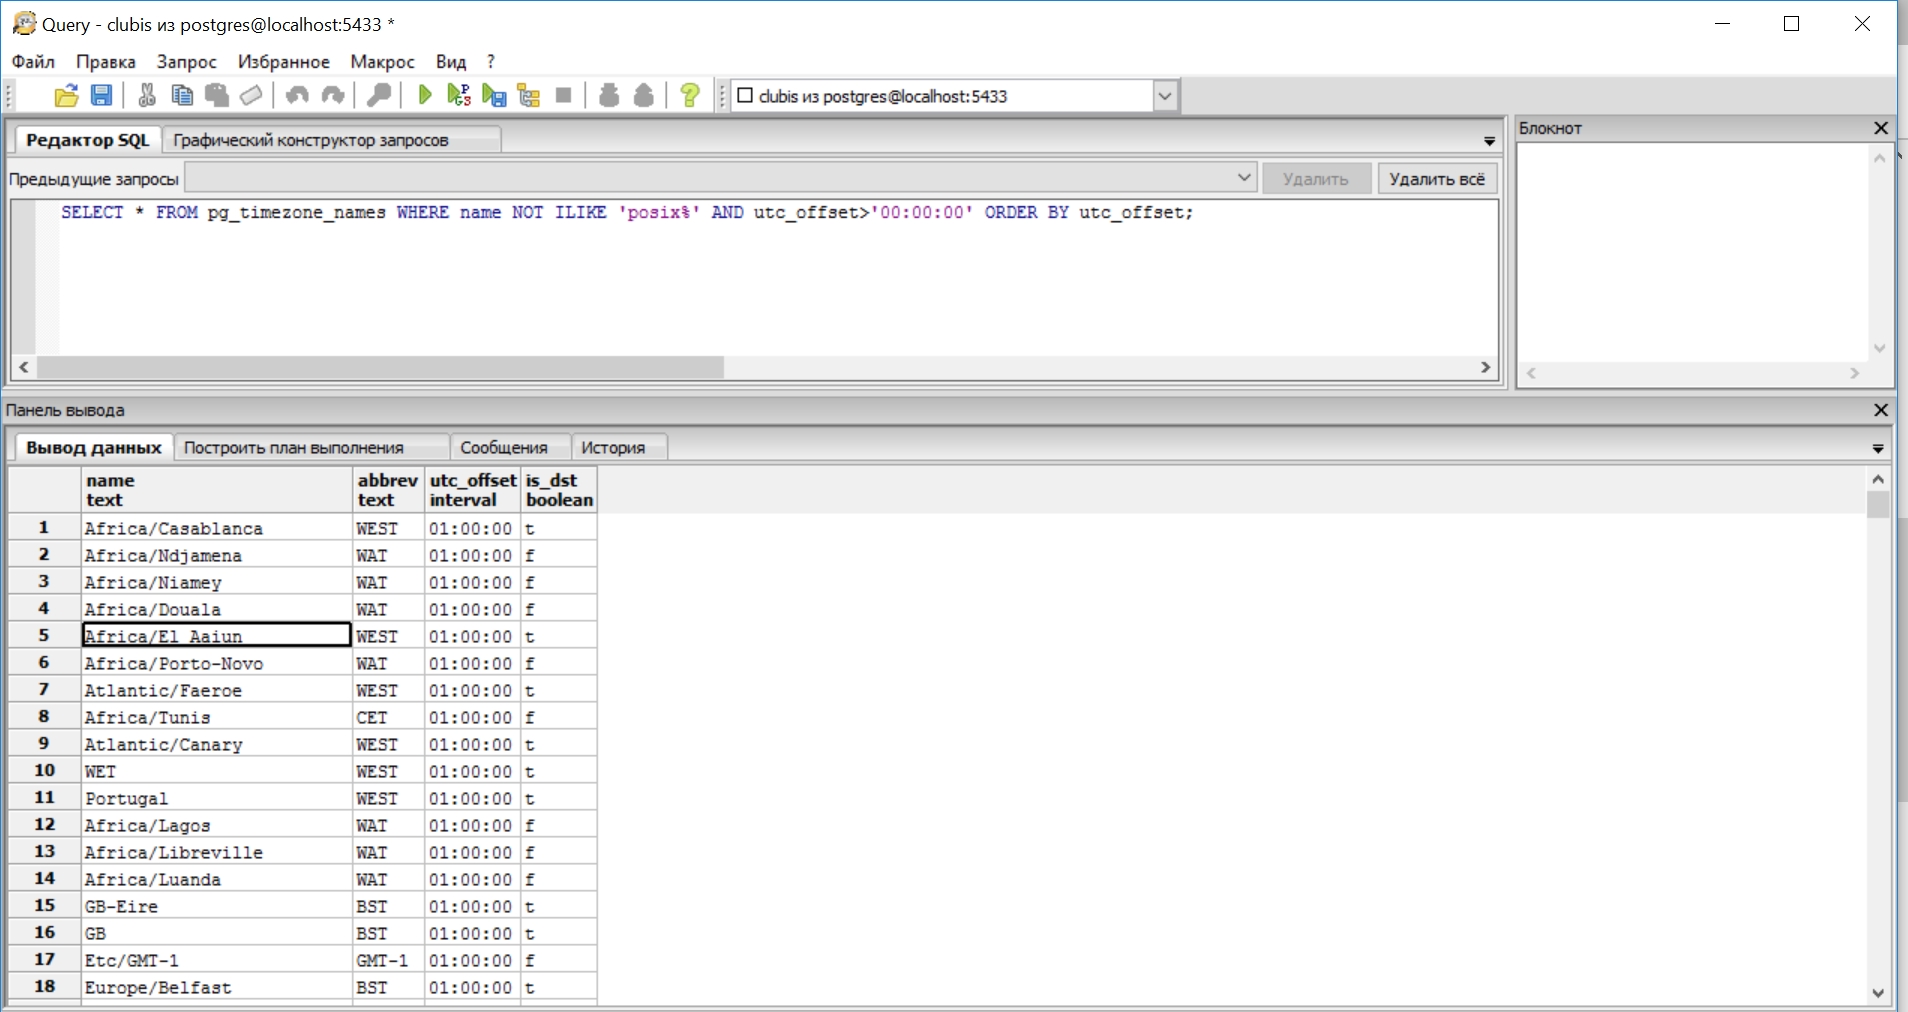The height and width of the screenshot is (1012, 1908).
Task: Open the Правка menu
Action: (x=106, y=61)
